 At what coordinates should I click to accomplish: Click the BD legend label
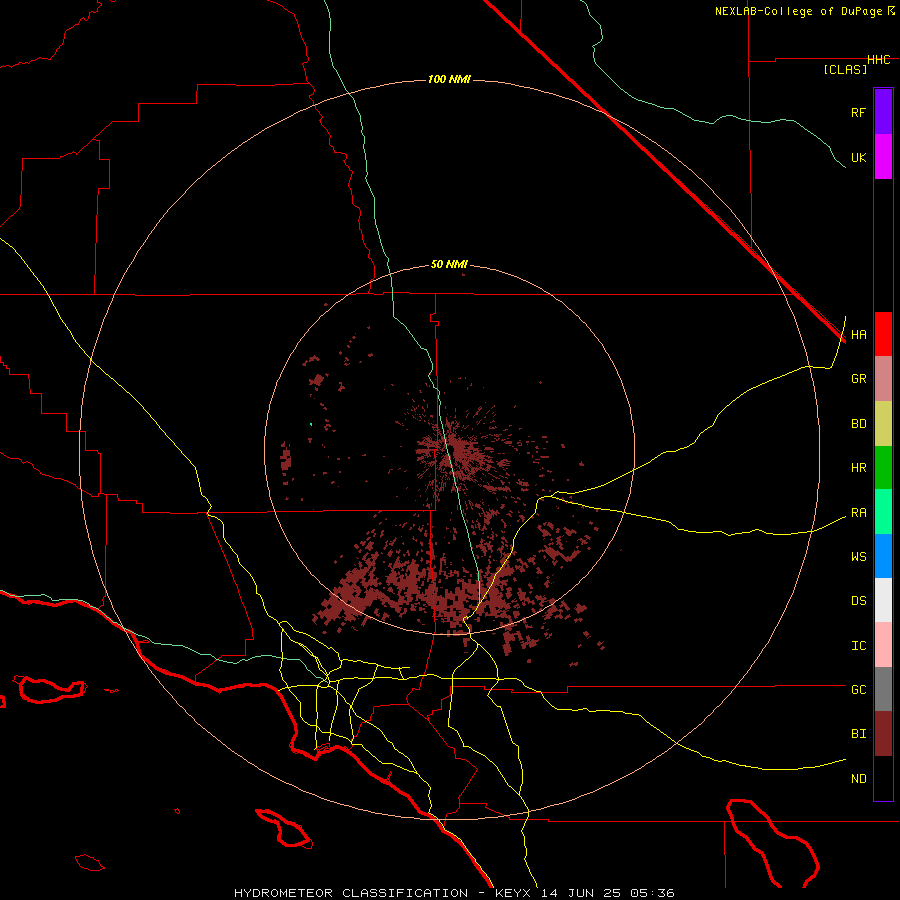[x=858, y=424]
